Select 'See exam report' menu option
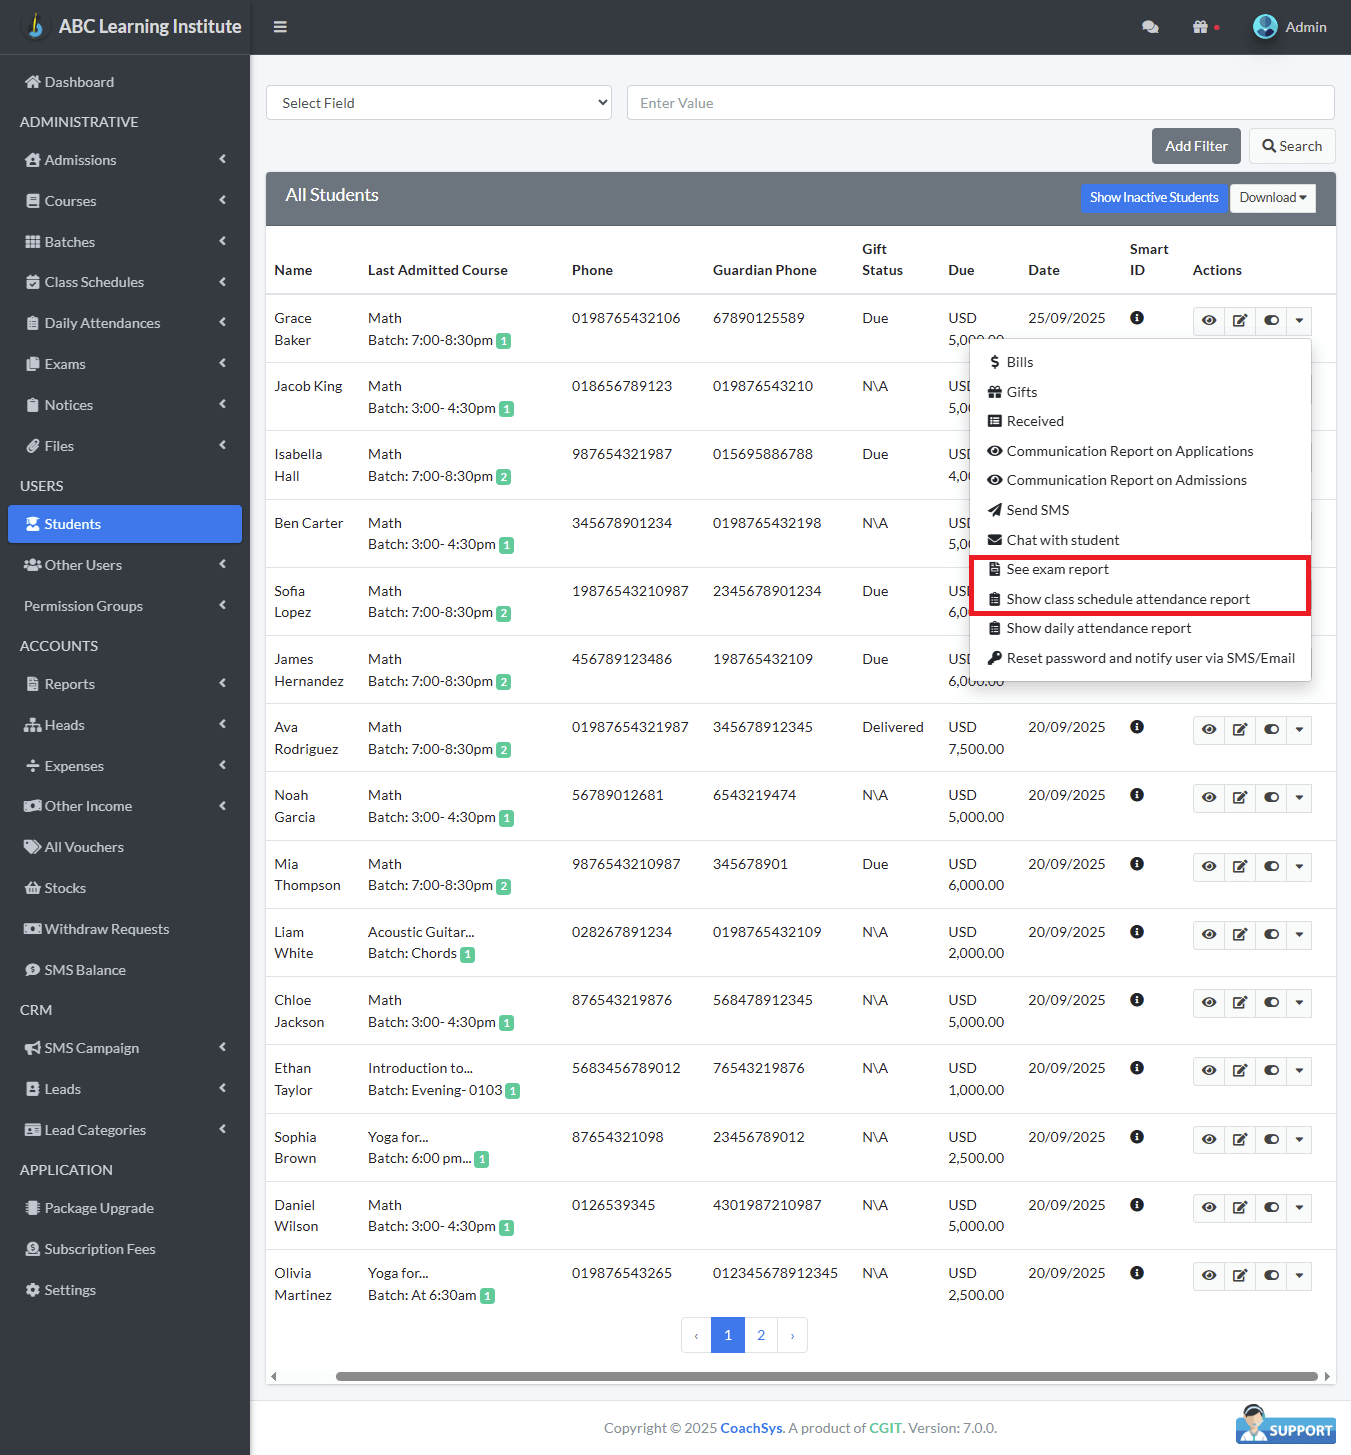Screen dimensions: 1351x1455 tap(1057, 569)
